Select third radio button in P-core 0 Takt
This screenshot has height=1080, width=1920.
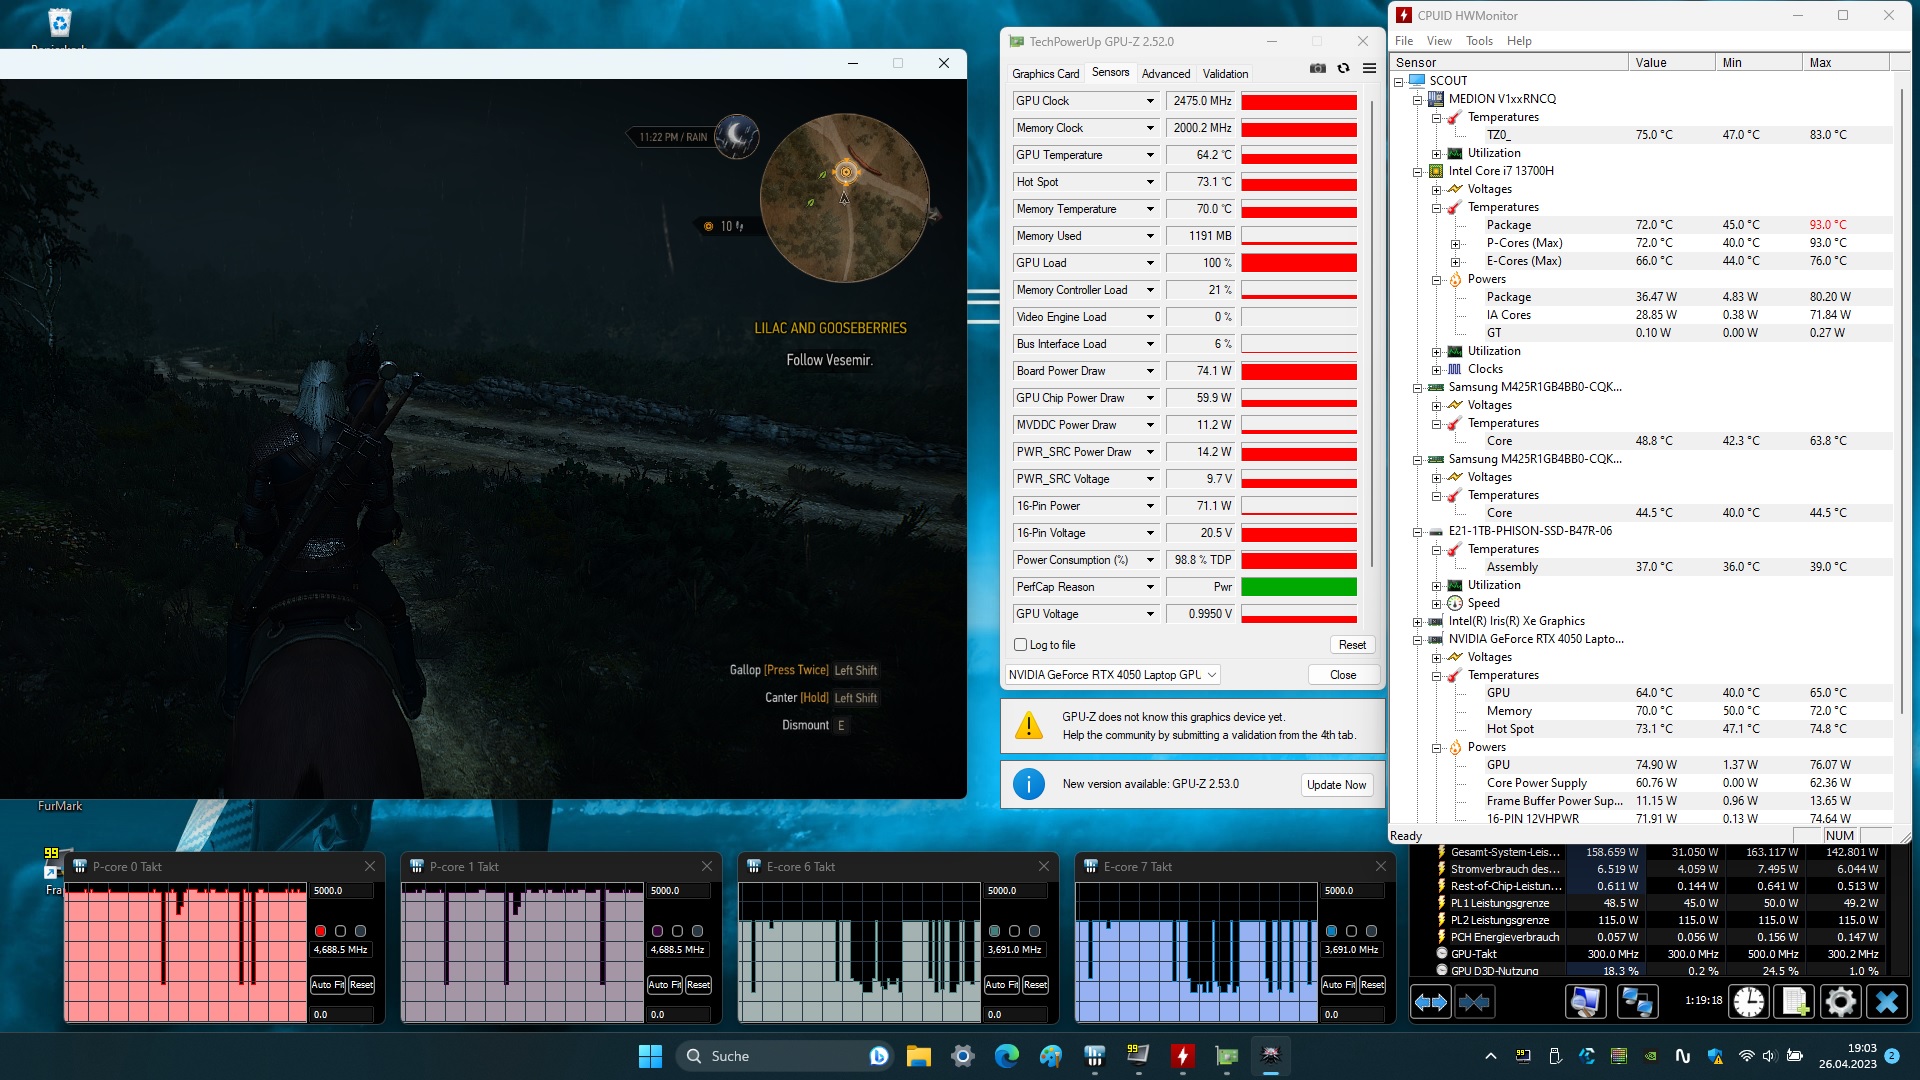(360, 931)
